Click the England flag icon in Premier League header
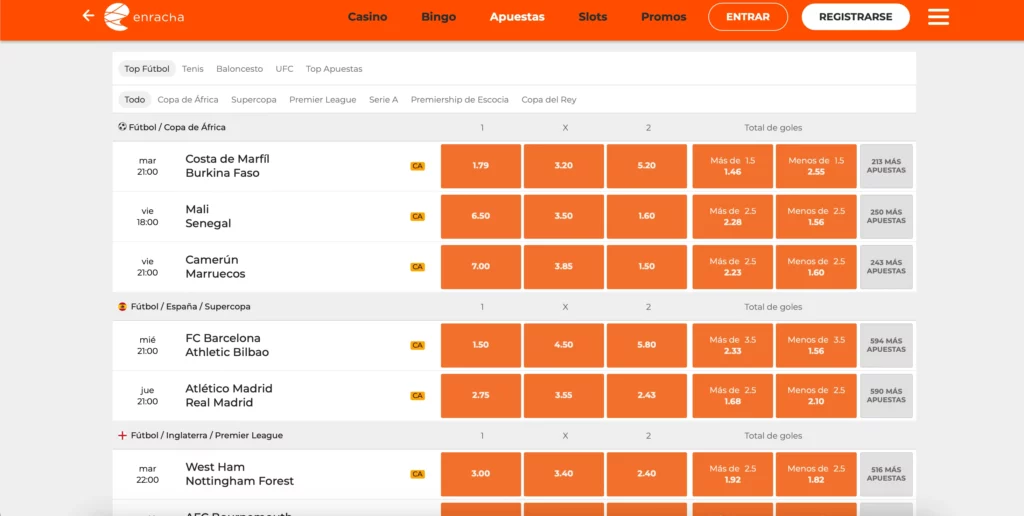Viewport: 1024px width, 516px height. pos(122,435)
